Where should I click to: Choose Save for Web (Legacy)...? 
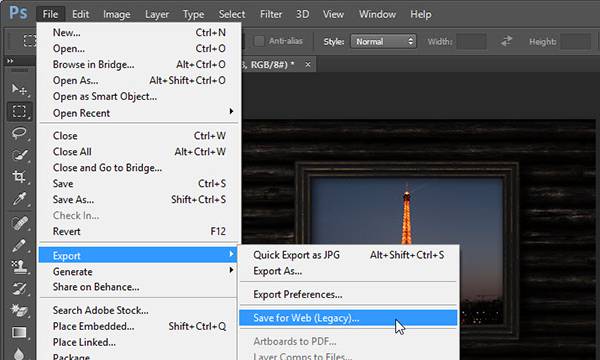(349, 318)
